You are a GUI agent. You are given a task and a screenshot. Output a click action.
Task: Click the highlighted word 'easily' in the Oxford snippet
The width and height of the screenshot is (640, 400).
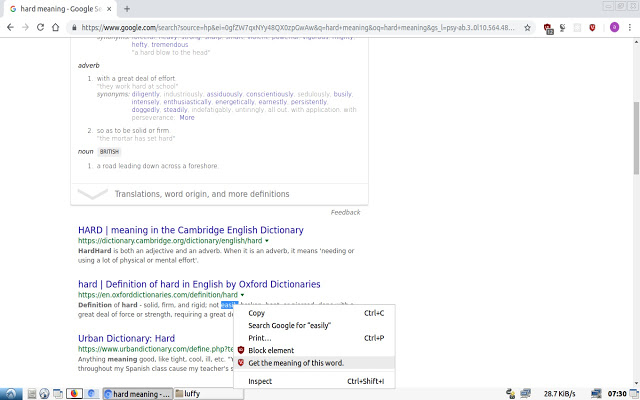click(229, 305)
